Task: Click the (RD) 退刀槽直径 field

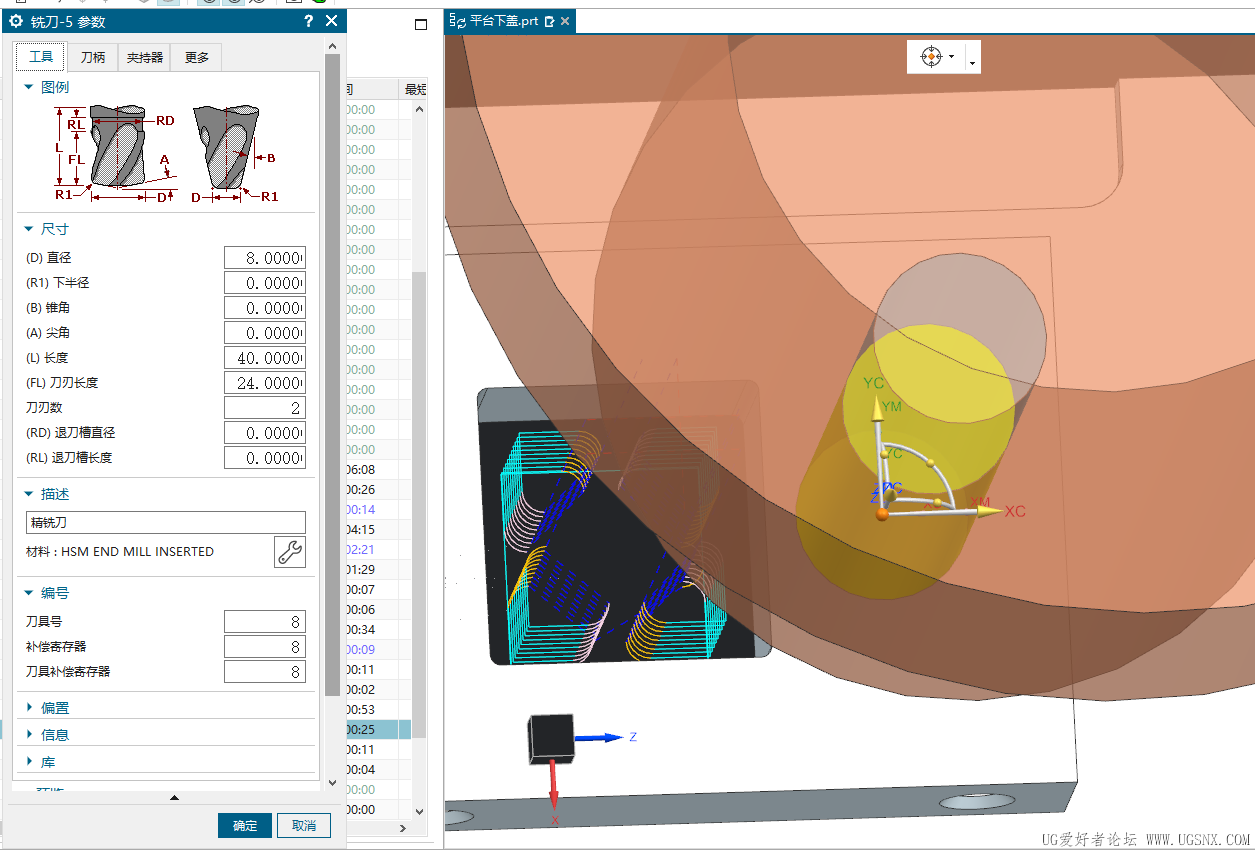Action: (x=265, y=433)
